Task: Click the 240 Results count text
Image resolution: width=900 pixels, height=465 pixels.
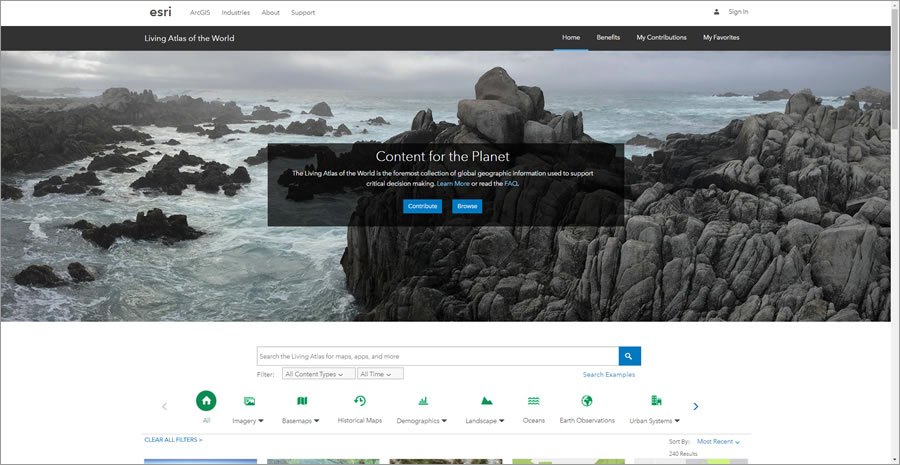Action: coord(683,454)
